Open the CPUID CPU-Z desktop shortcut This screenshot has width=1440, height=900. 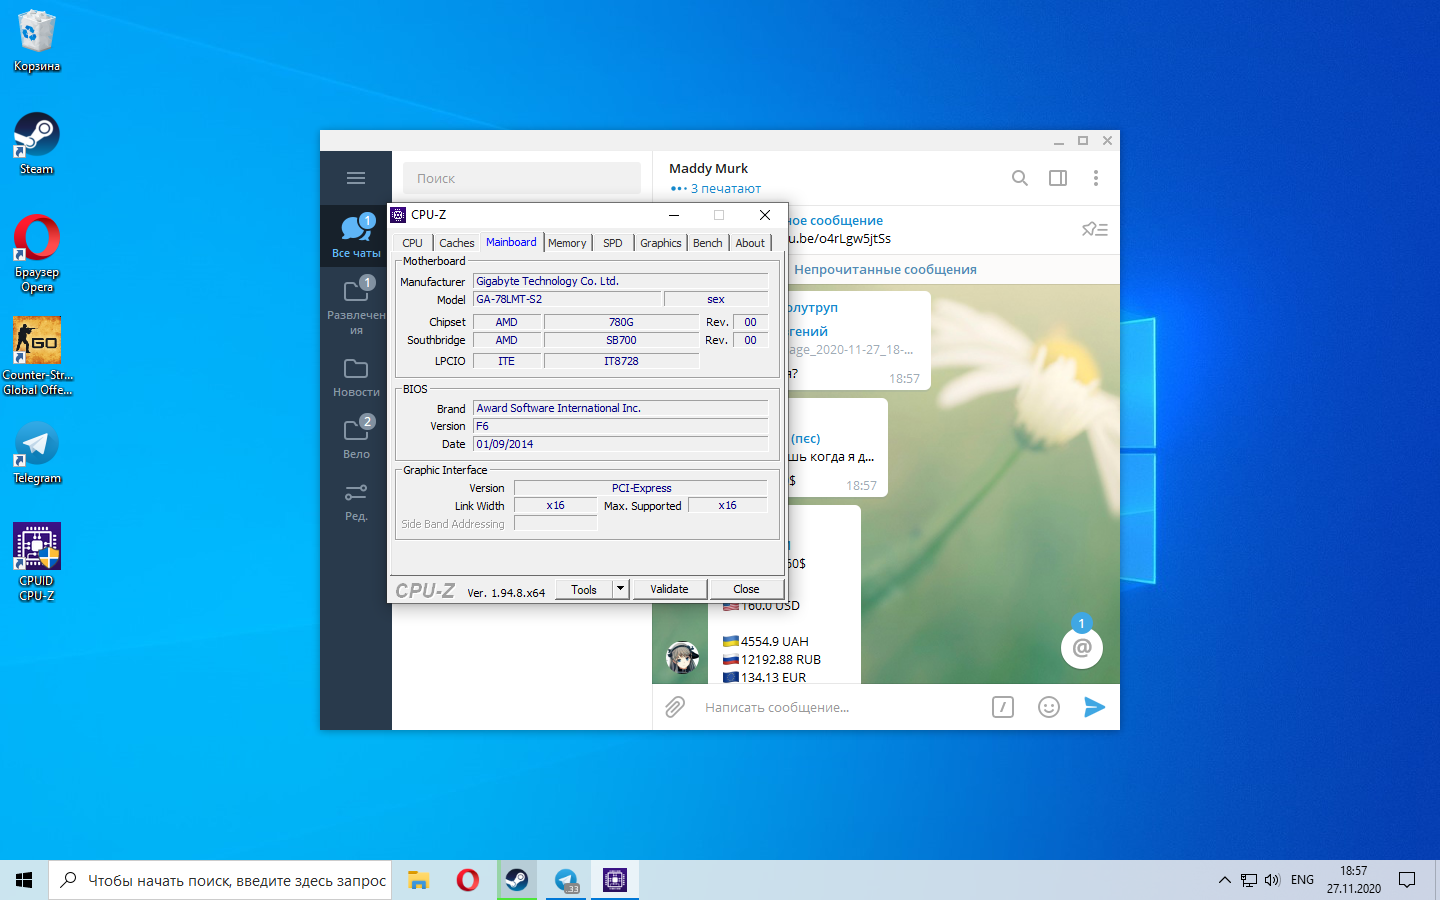pos(37,562)
